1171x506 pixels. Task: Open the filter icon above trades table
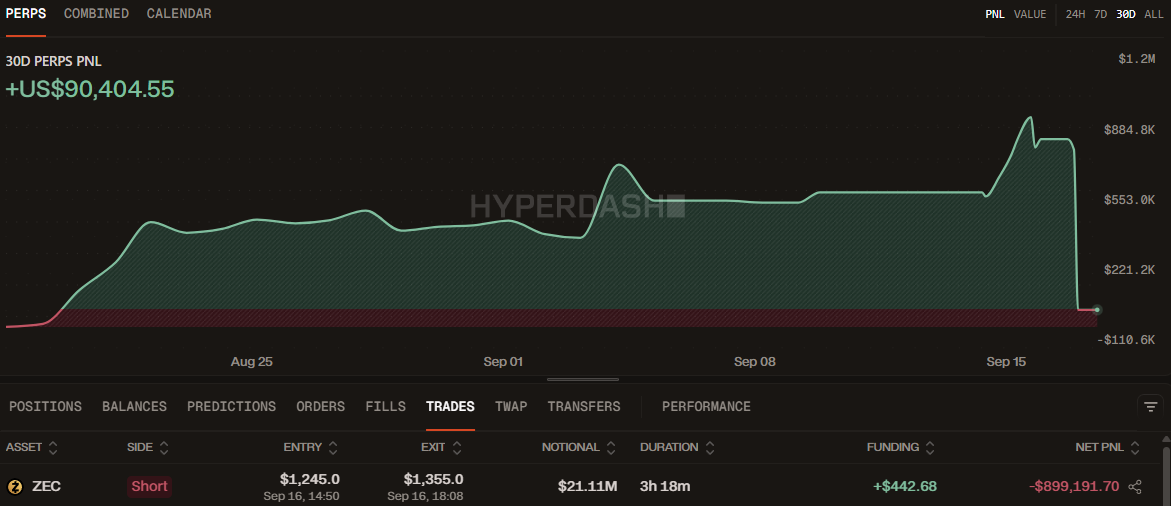point(1150,407)
